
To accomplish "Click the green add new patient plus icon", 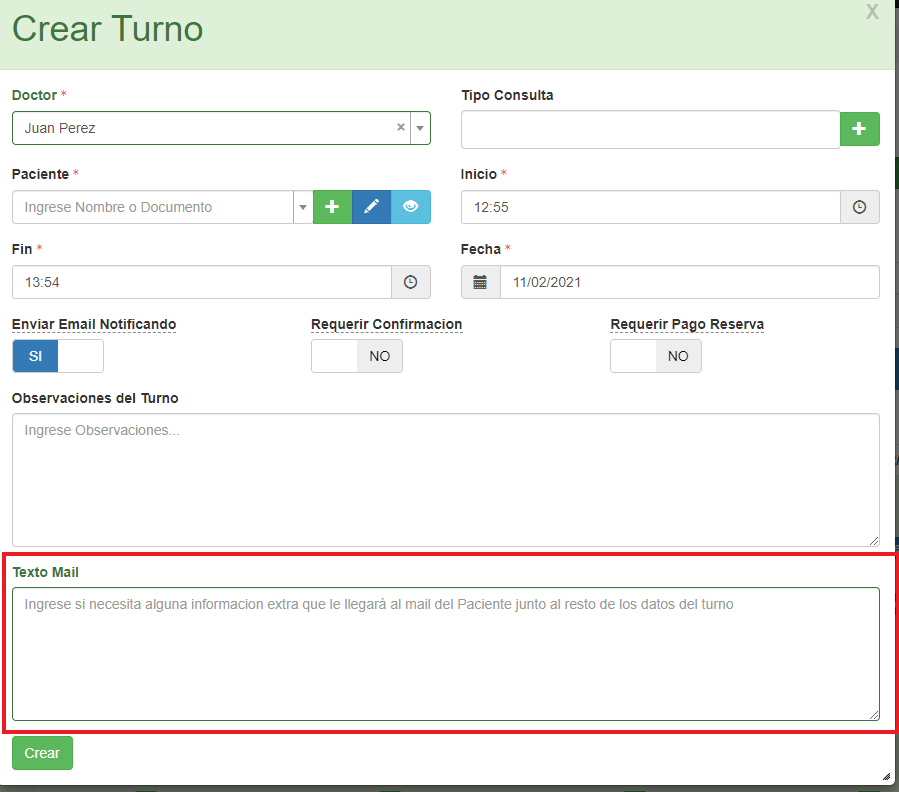I will pos(332,207).
